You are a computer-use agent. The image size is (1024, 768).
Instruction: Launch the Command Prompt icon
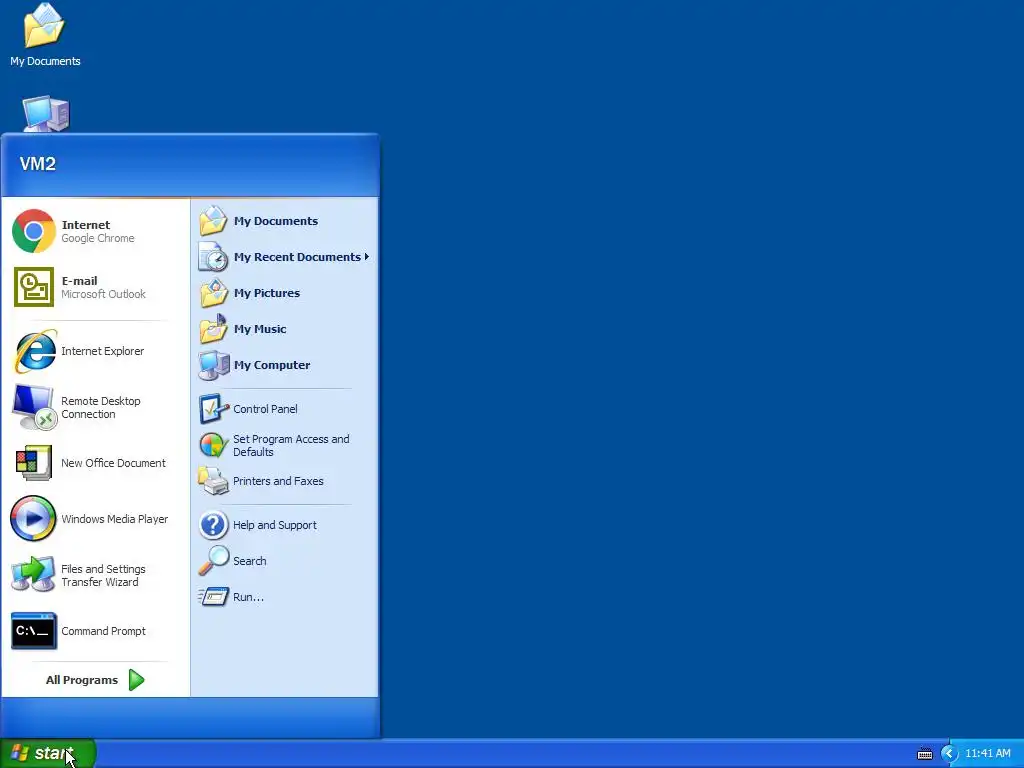(x=34, y=631)
